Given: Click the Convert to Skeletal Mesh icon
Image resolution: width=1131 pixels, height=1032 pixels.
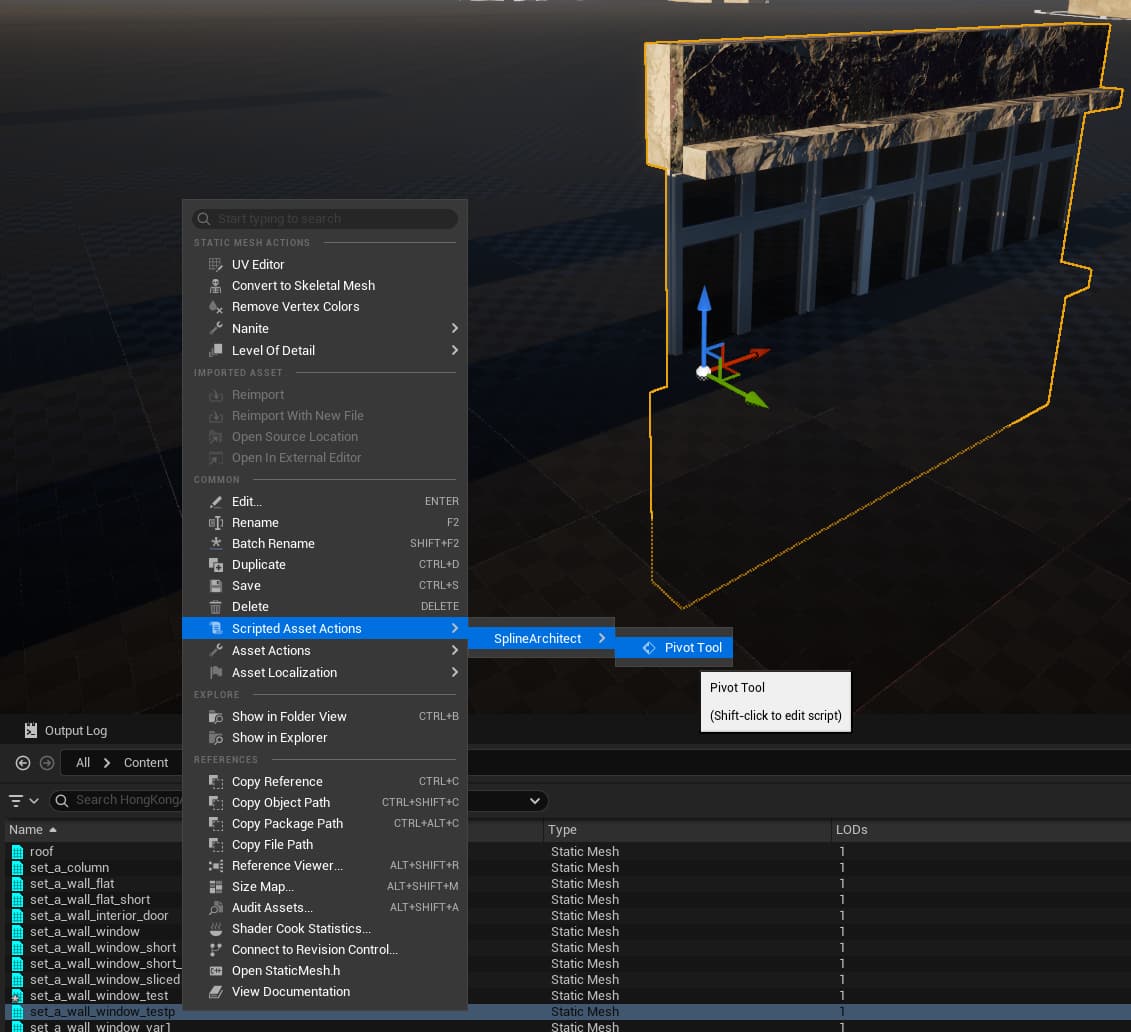Looking at the screenshot, I should point(215,285).
